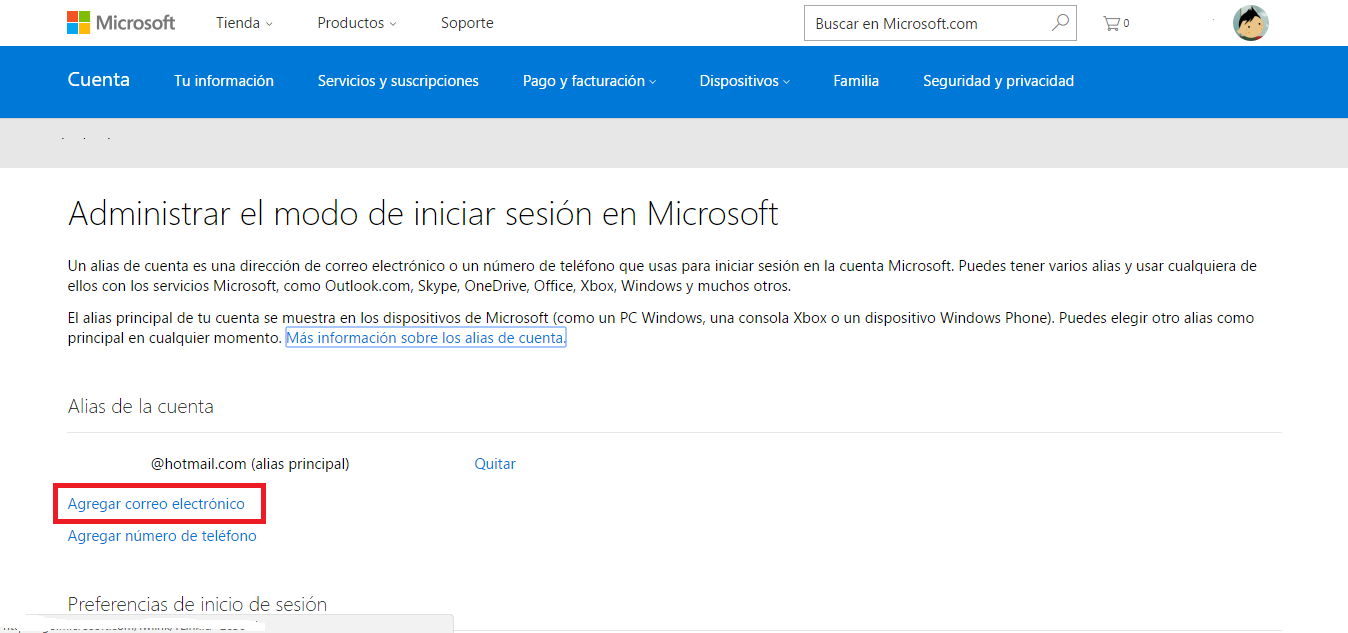
Task: Click the Administrar el modo de iniciar sesión title
Action: (423, 214)
